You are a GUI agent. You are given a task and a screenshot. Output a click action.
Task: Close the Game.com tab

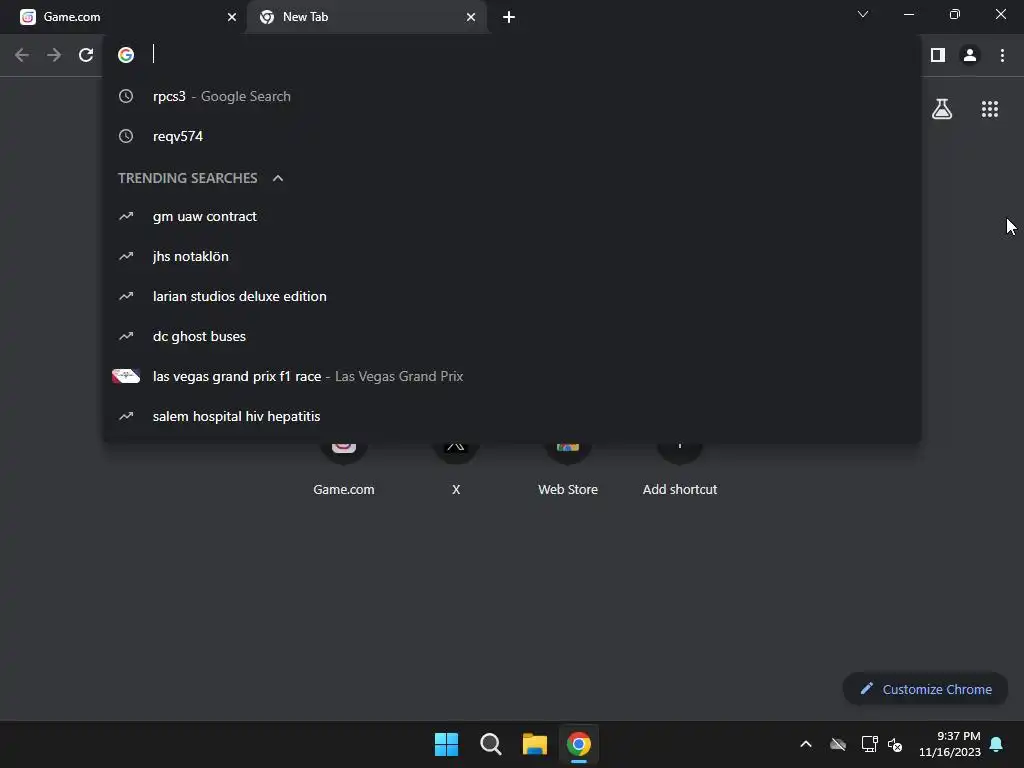coord(232,17)
